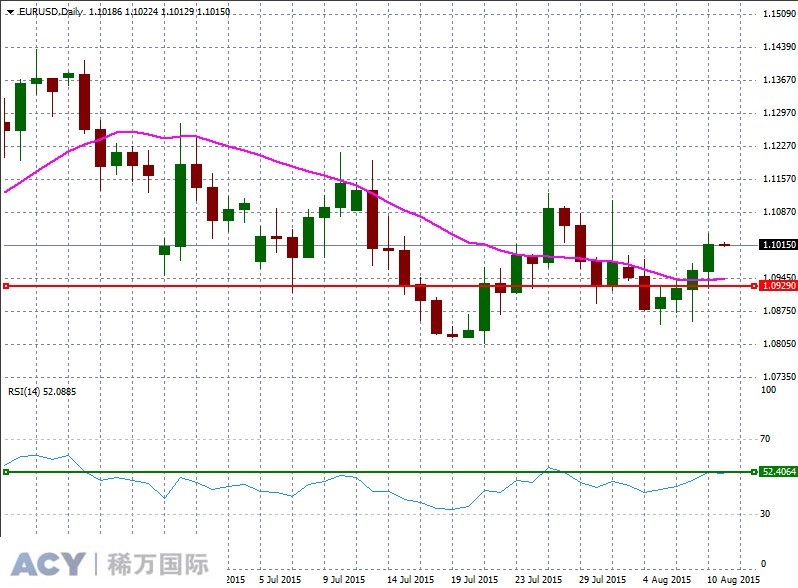Click the red price tag 1.09290

coord(779,286)
